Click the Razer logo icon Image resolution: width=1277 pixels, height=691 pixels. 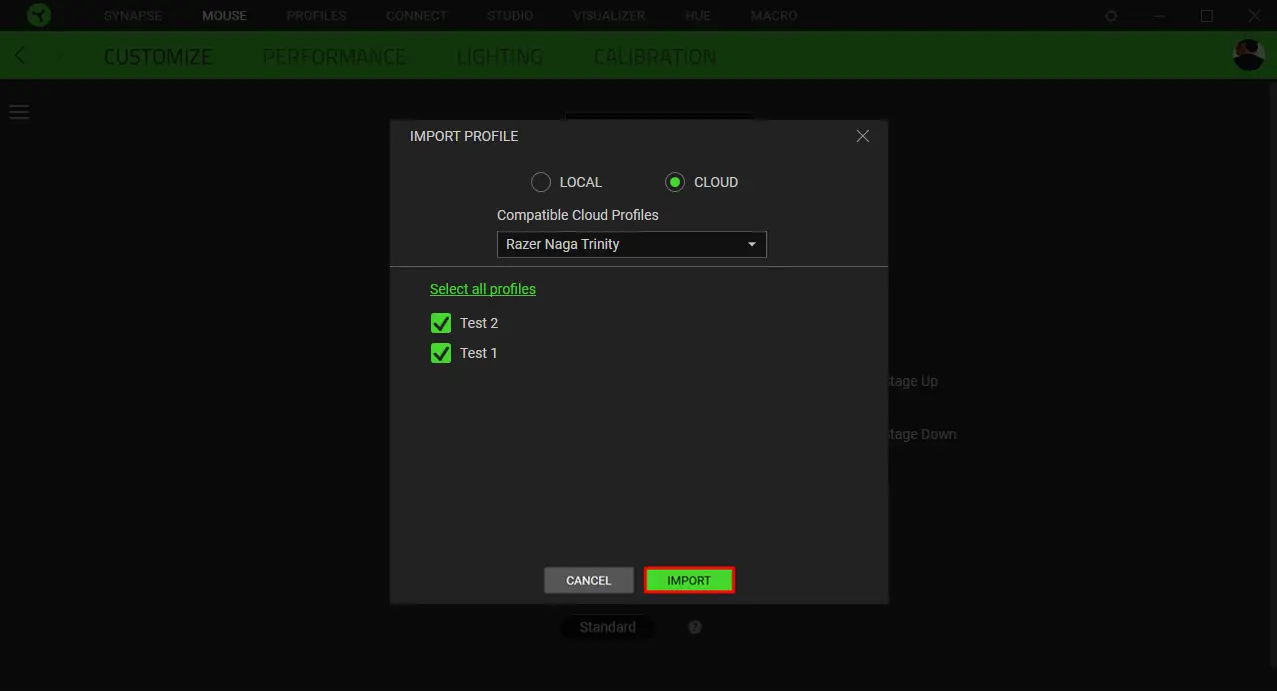[38, 15]
